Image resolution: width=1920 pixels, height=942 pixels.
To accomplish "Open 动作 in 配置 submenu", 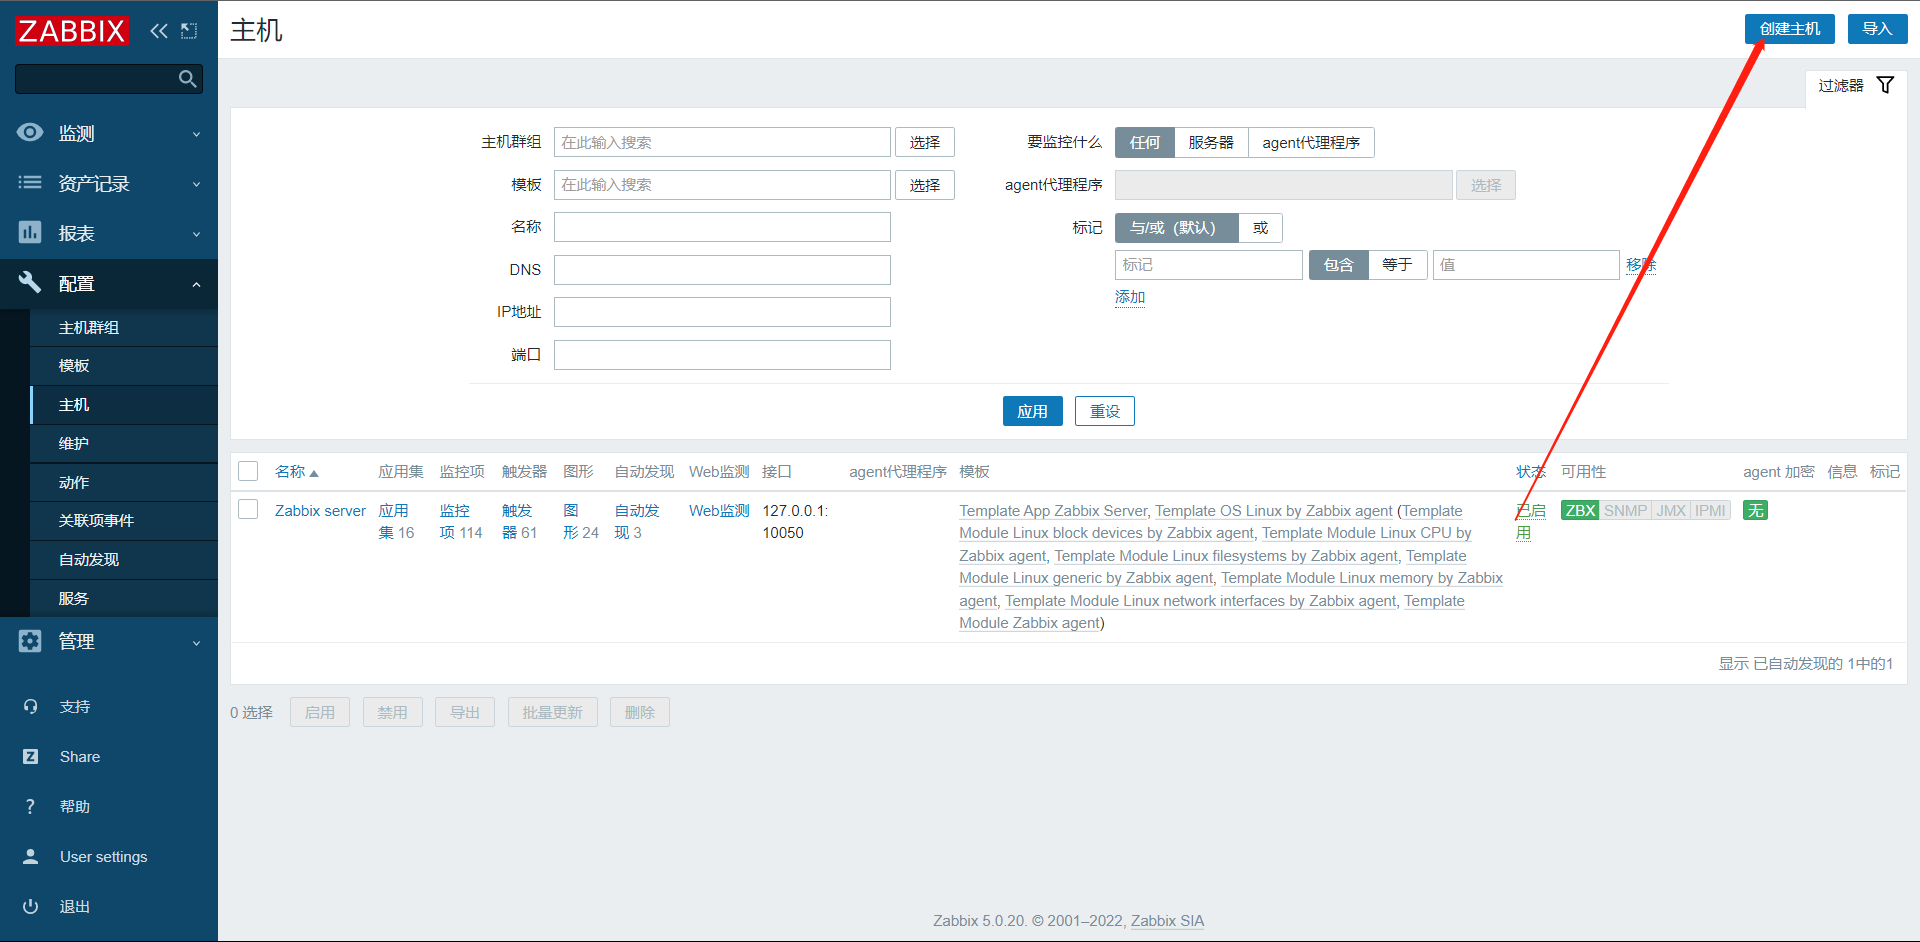I will [124, 483].
